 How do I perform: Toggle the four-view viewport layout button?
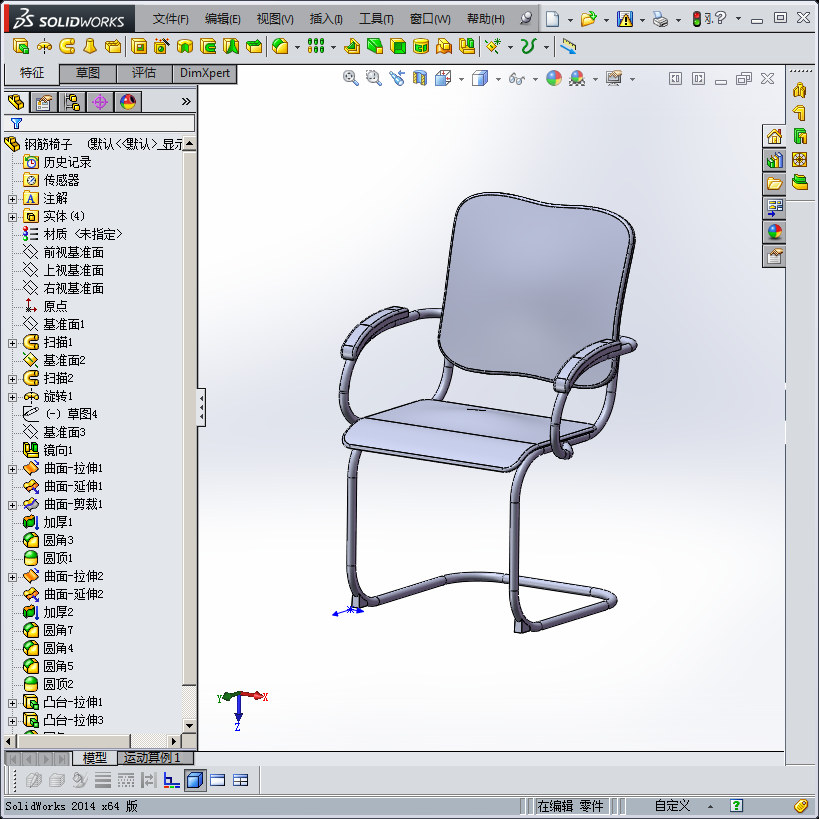(x=240, y=780)
